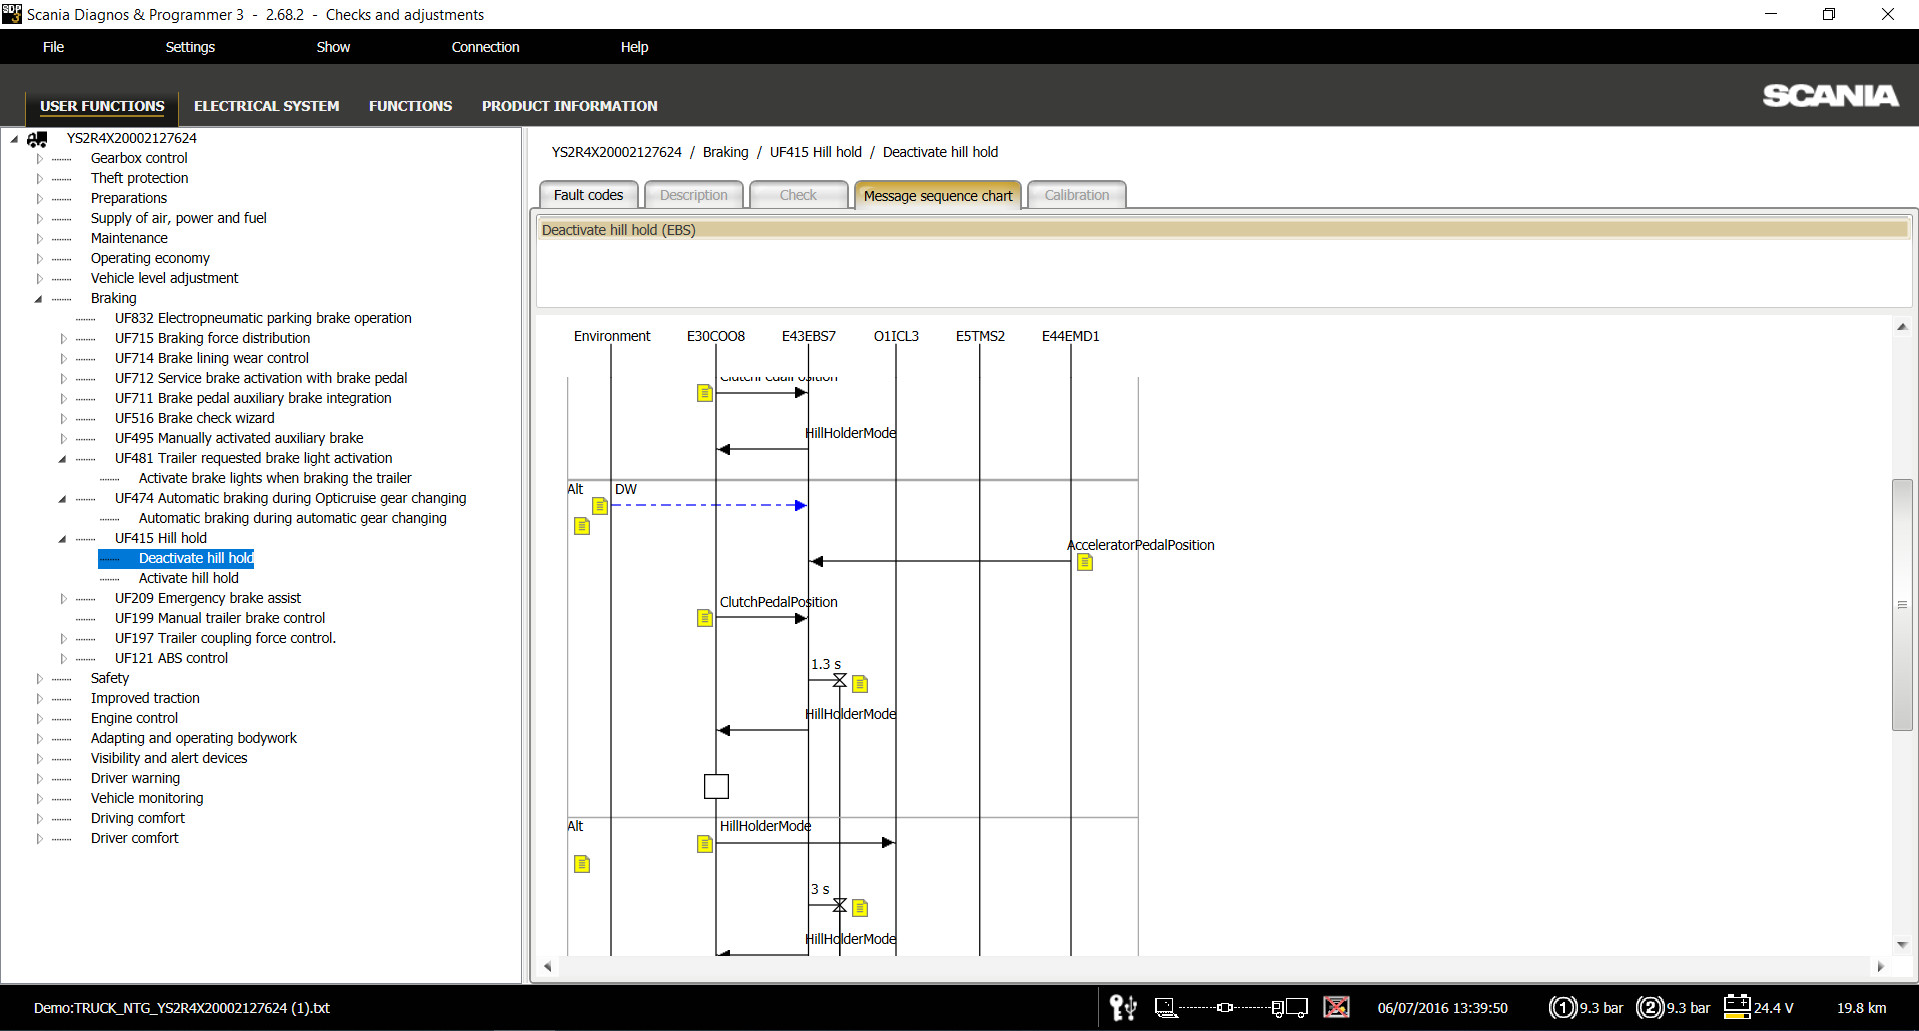Click the brake circuit 2 pressure icon
The image size is (1919, 1031).
tap(1649, 1007)
